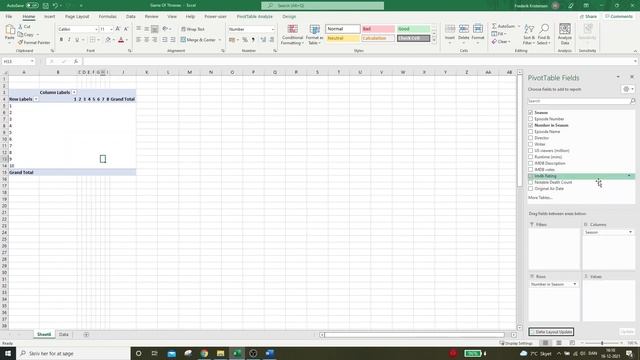Open the IMDB Rating field dropdown arrow

(x=629, y=176)
